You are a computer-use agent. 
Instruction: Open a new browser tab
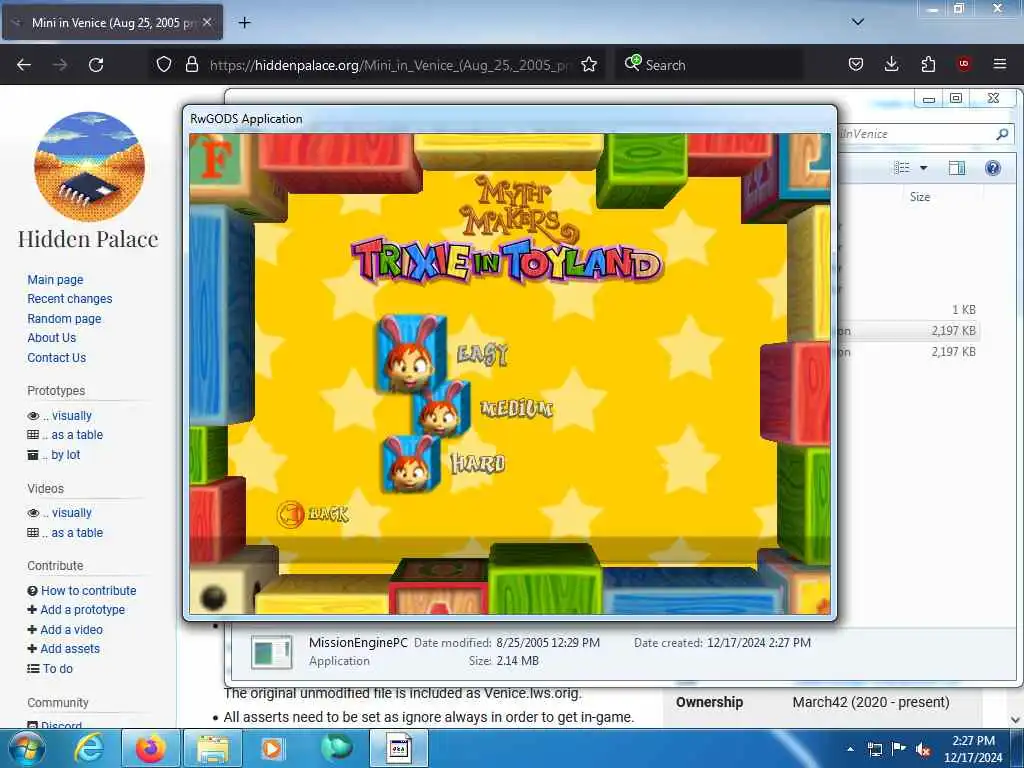[x=244, y=23]
